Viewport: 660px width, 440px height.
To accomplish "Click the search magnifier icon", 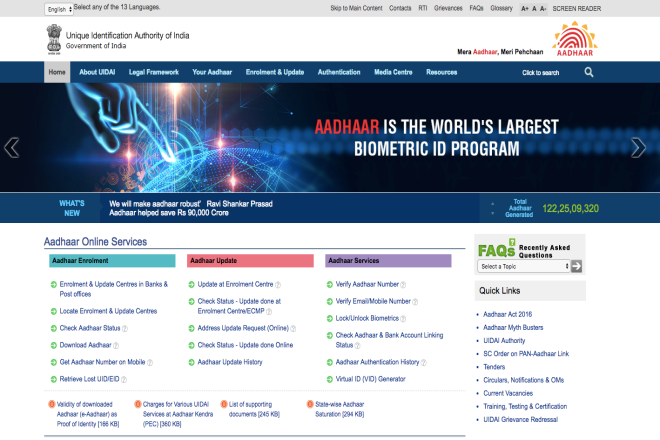I will click(589, 72).
